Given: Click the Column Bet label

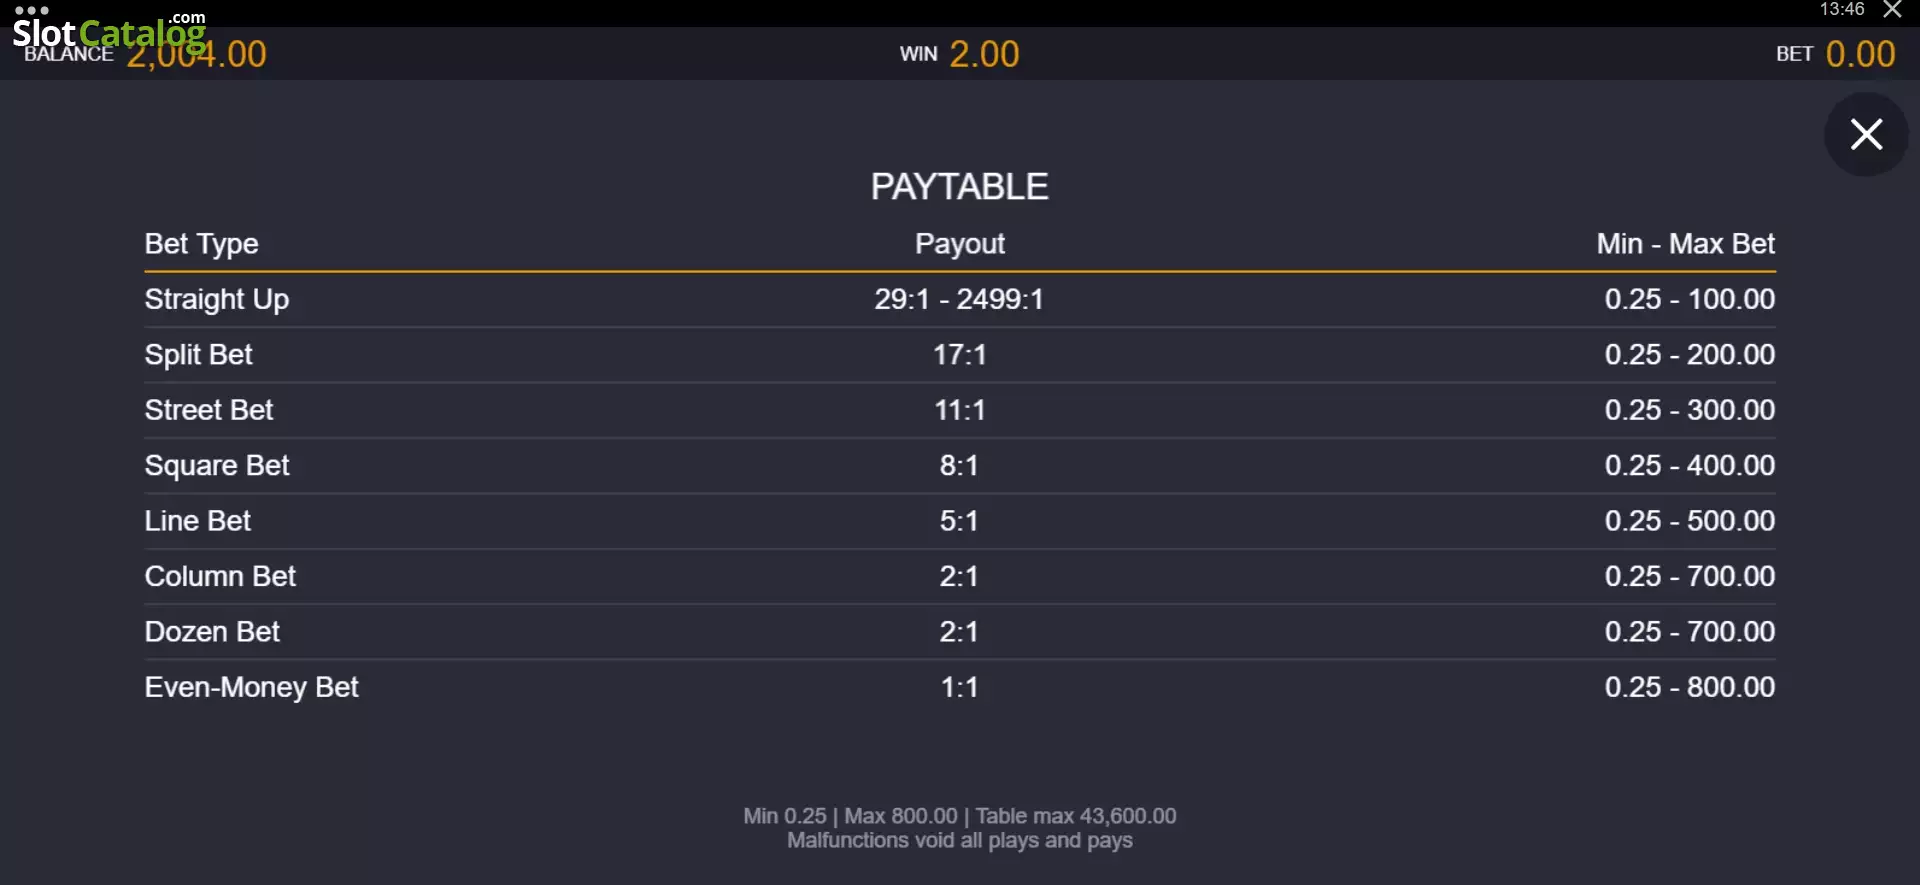Looking at the screenshot, I should 220,576.
